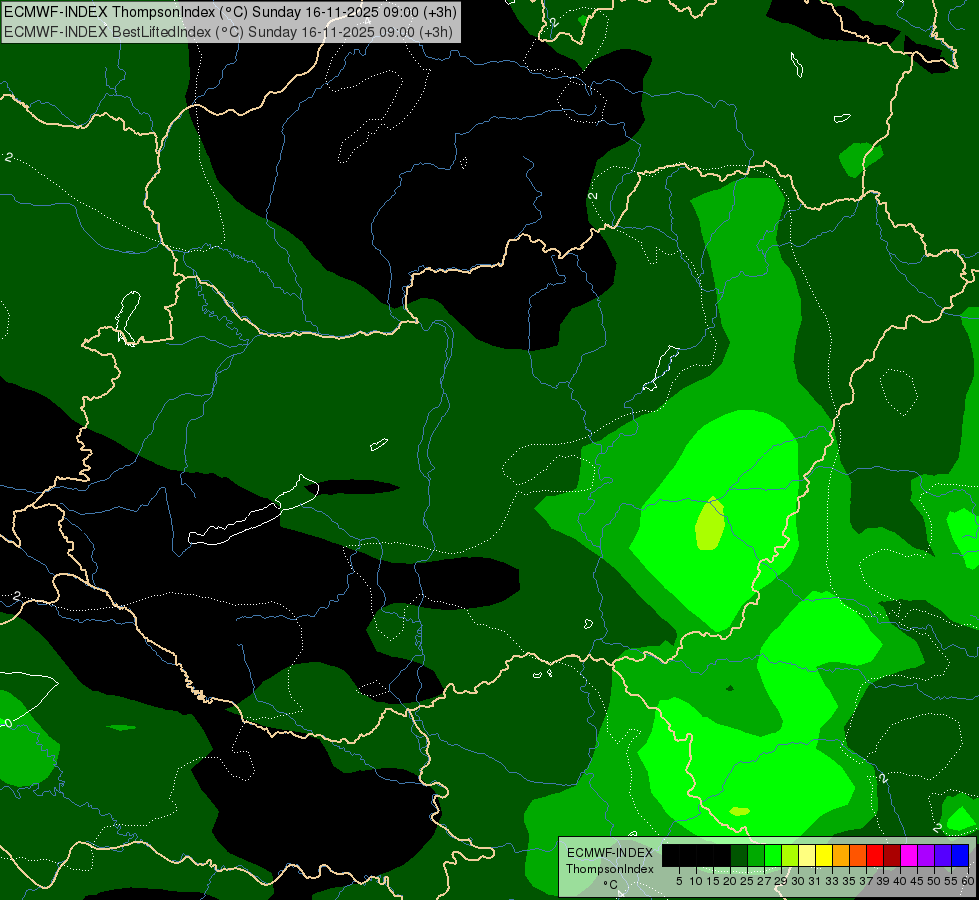Select the yellow-green legend swatch
979x900 pixels.
pos(790,855)
